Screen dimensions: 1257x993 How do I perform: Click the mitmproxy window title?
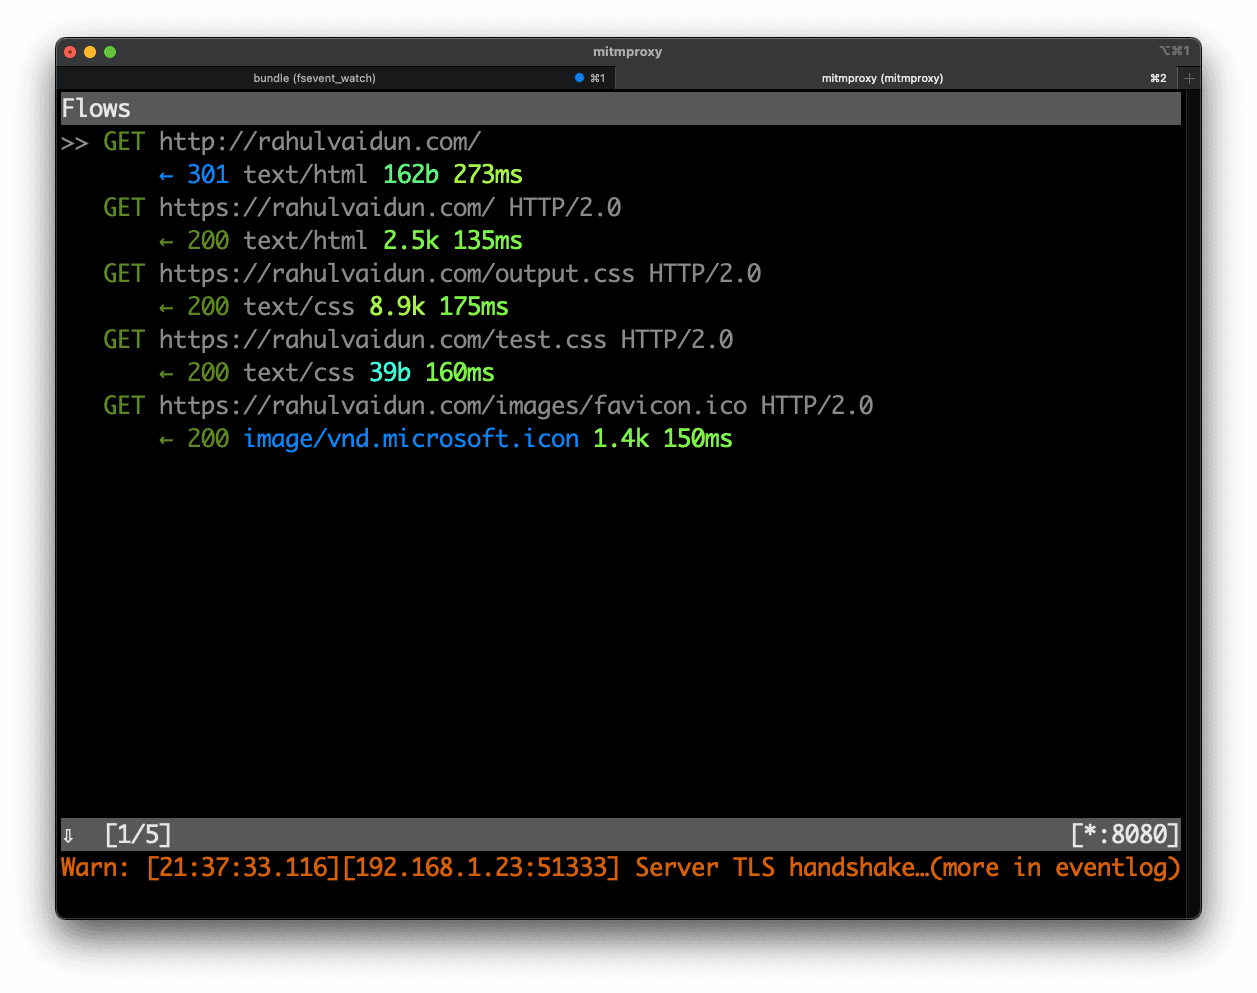pos(627,52)
